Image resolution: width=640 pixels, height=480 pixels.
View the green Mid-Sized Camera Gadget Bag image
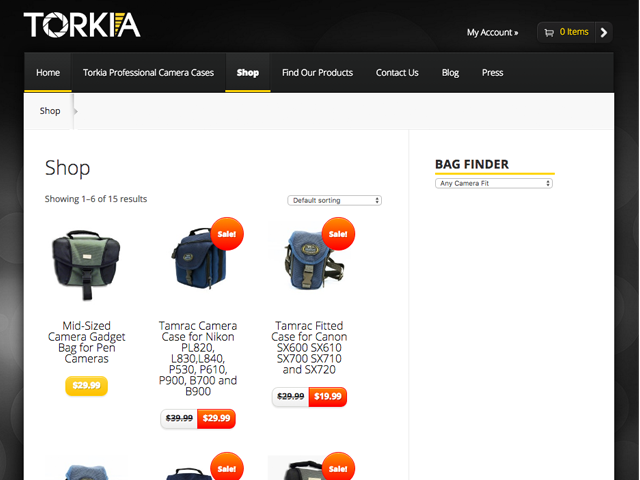click(86, 264)
